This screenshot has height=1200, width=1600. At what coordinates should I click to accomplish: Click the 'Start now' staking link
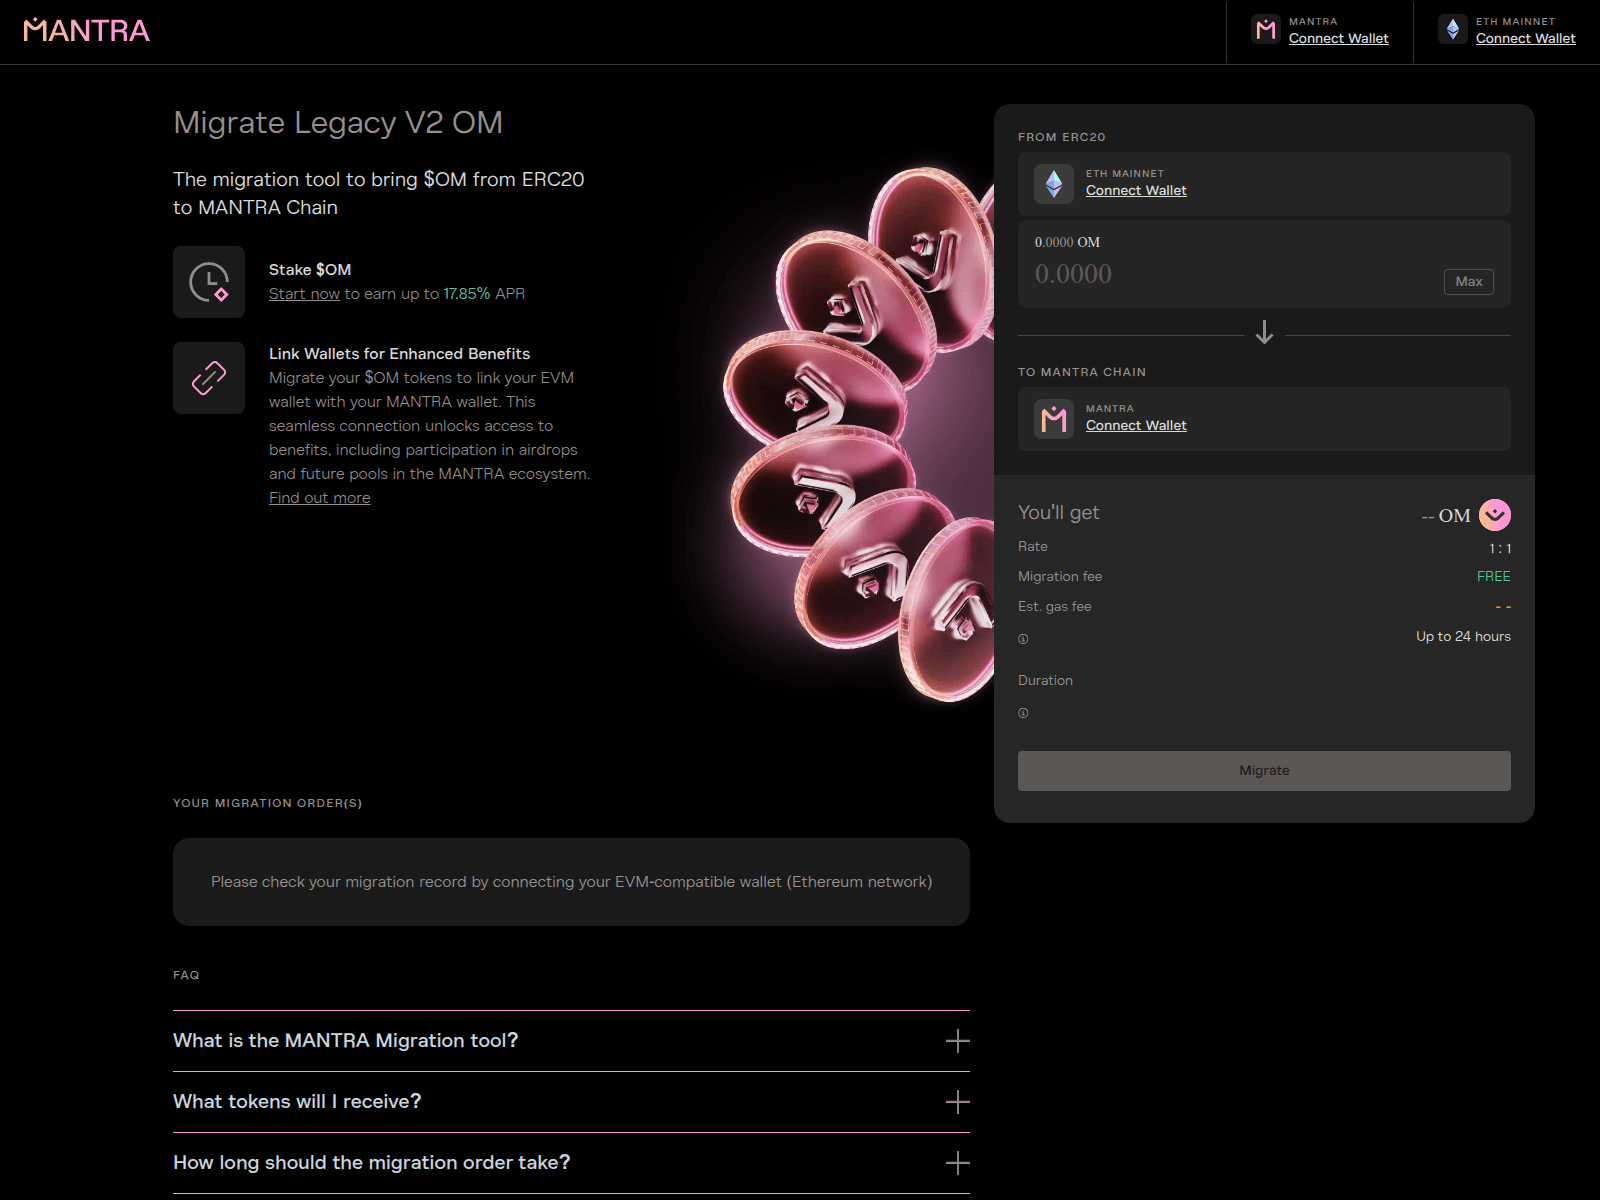(x=303, y=293)
